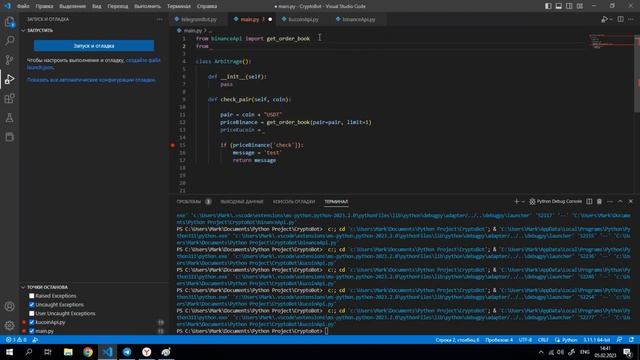Toggle the secondary sidebar layout icon
Screen dimensions: 640x360
tap(569, 6)
